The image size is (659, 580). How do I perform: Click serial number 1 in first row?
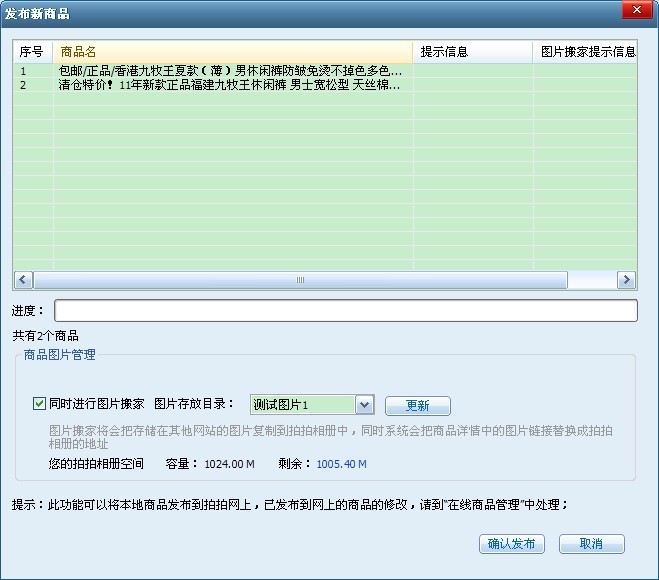point(24,71)
